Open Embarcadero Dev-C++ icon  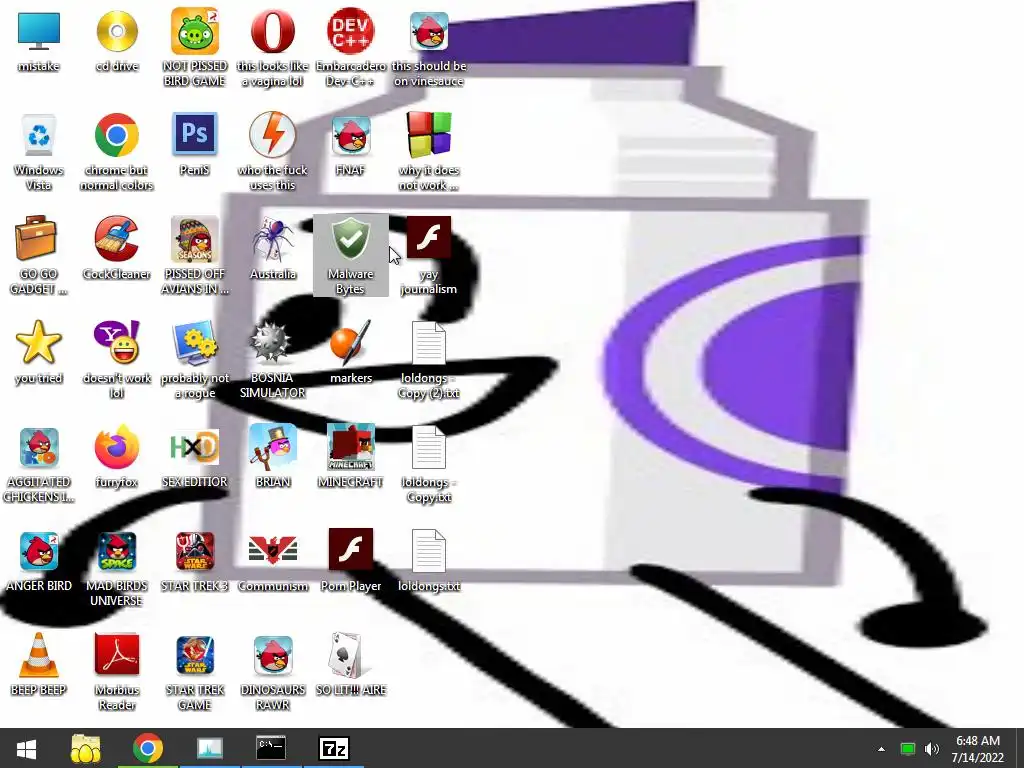(x=351, y=31)
